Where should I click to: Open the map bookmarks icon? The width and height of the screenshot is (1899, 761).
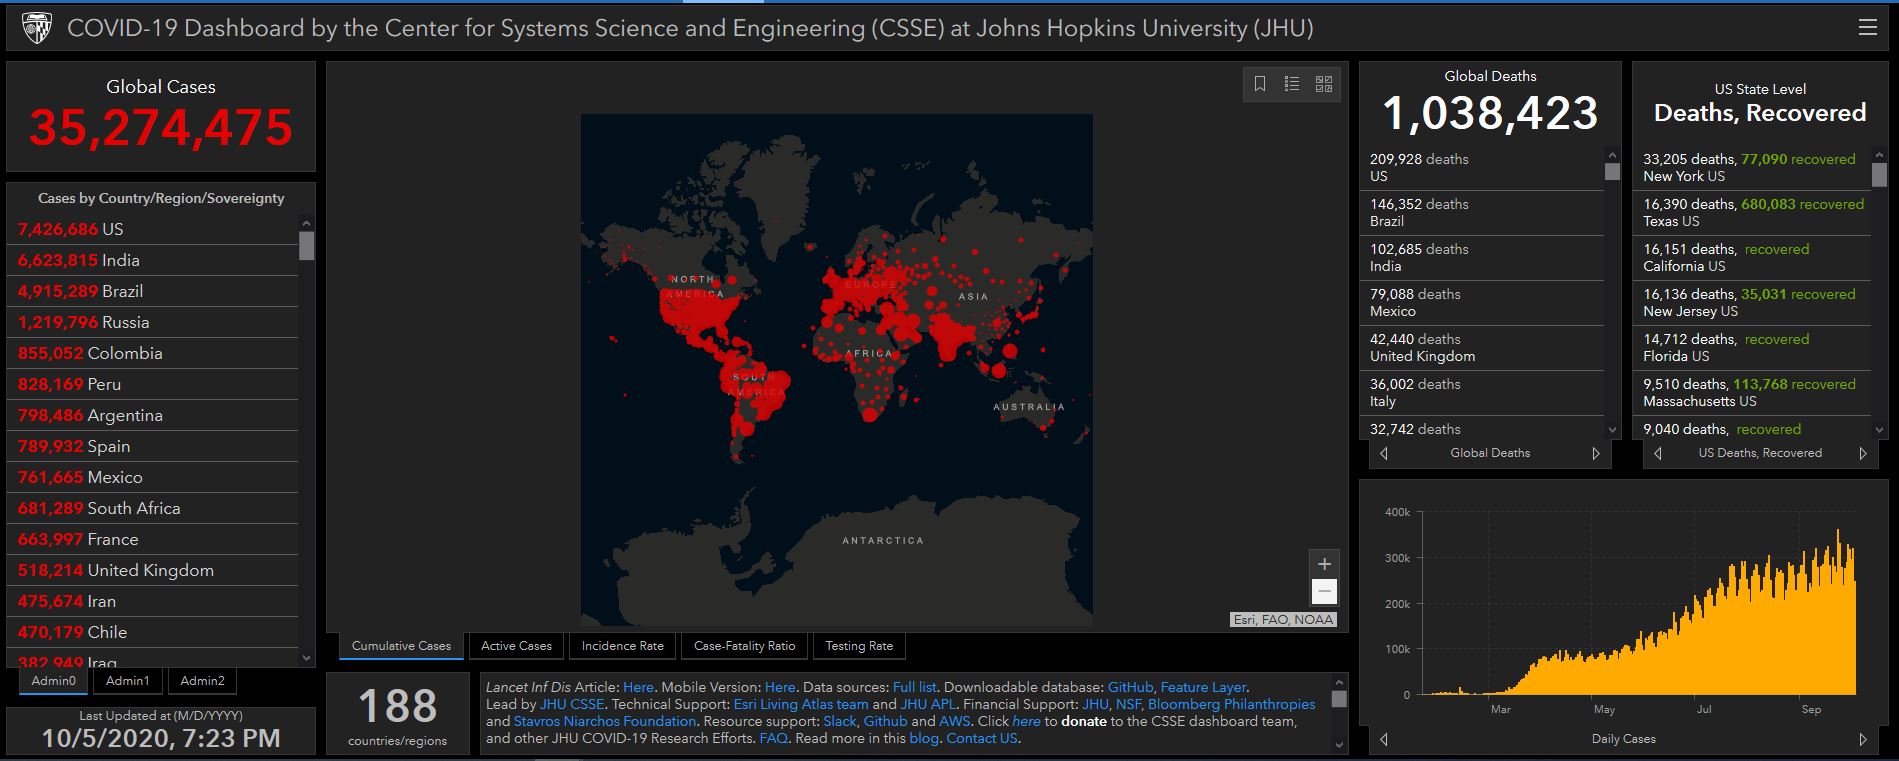point(1260,84)
